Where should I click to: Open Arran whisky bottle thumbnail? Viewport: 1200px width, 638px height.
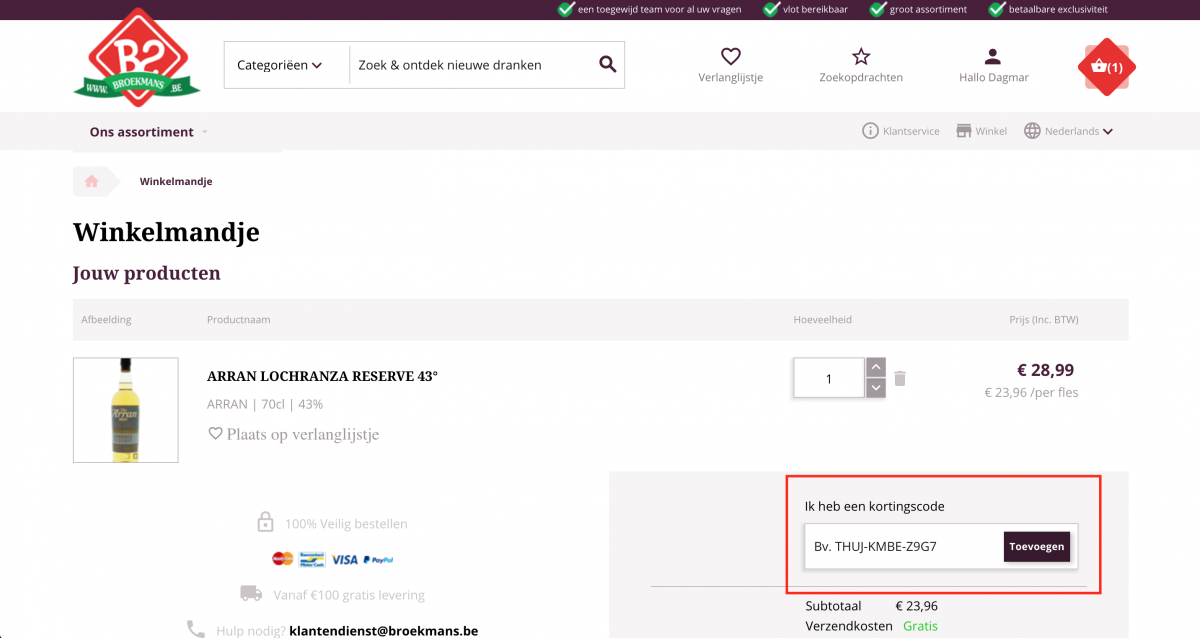click(126, 410)
